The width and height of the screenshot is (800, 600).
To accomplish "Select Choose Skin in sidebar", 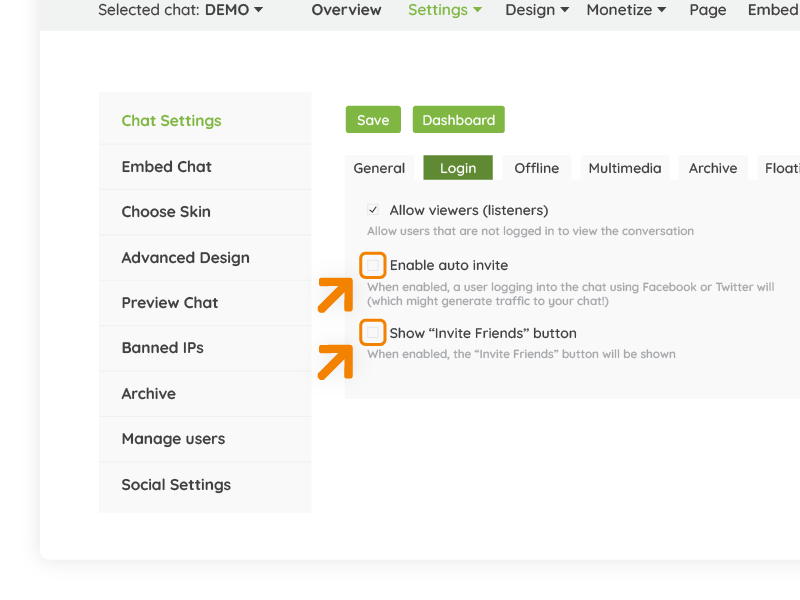I will tap(205, 212).
